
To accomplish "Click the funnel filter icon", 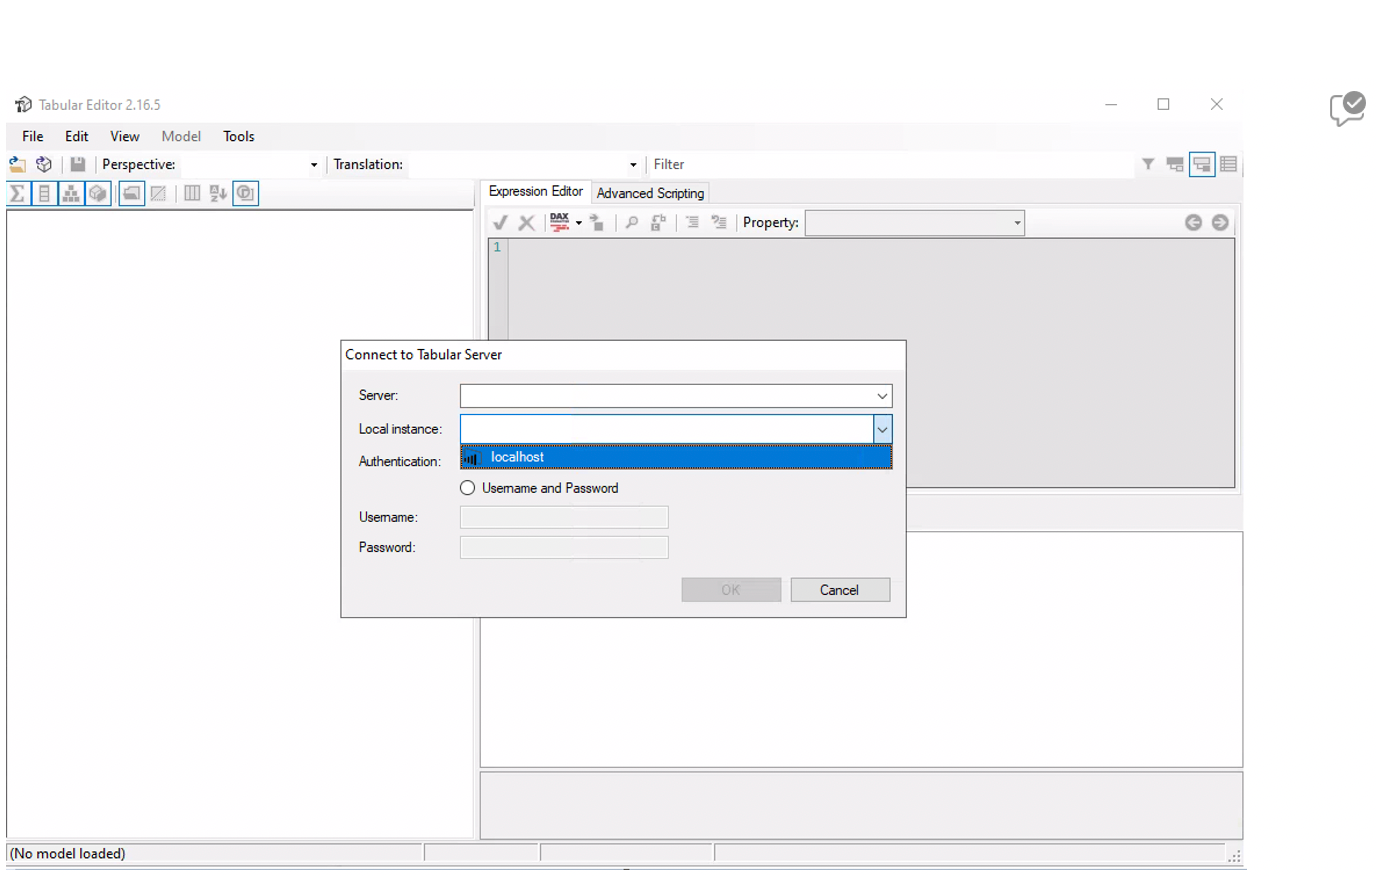I will 1148,164.
